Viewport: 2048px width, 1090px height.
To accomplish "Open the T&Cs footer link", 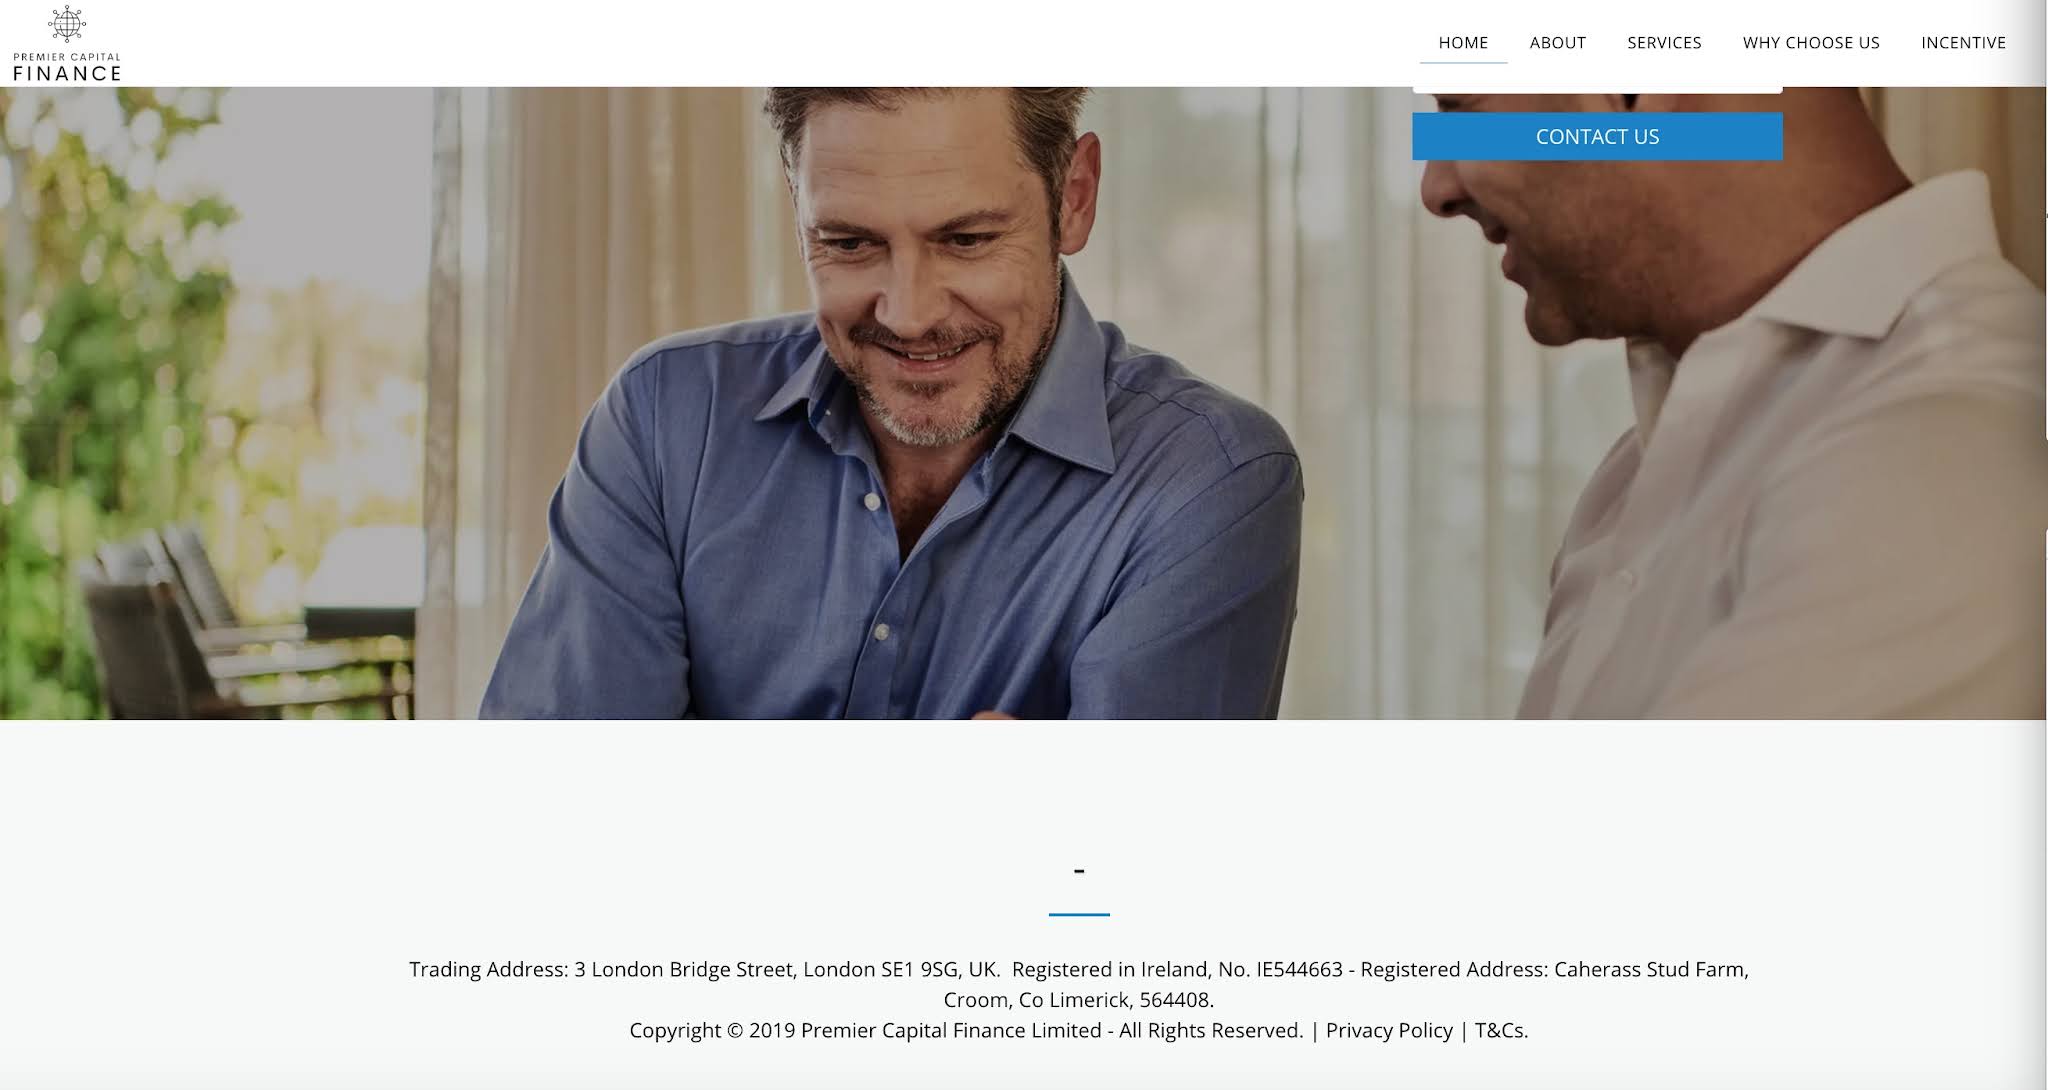I will click(1501, 1030).
